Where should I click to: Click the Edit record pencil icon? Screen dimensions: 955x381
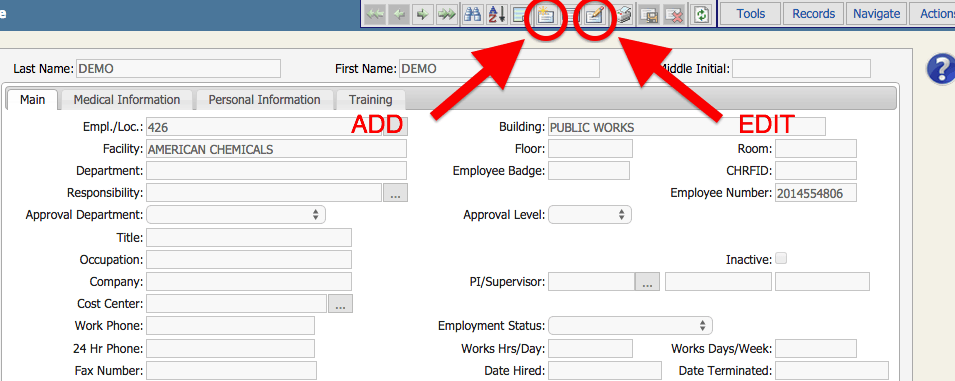click(x=594, y=15)
